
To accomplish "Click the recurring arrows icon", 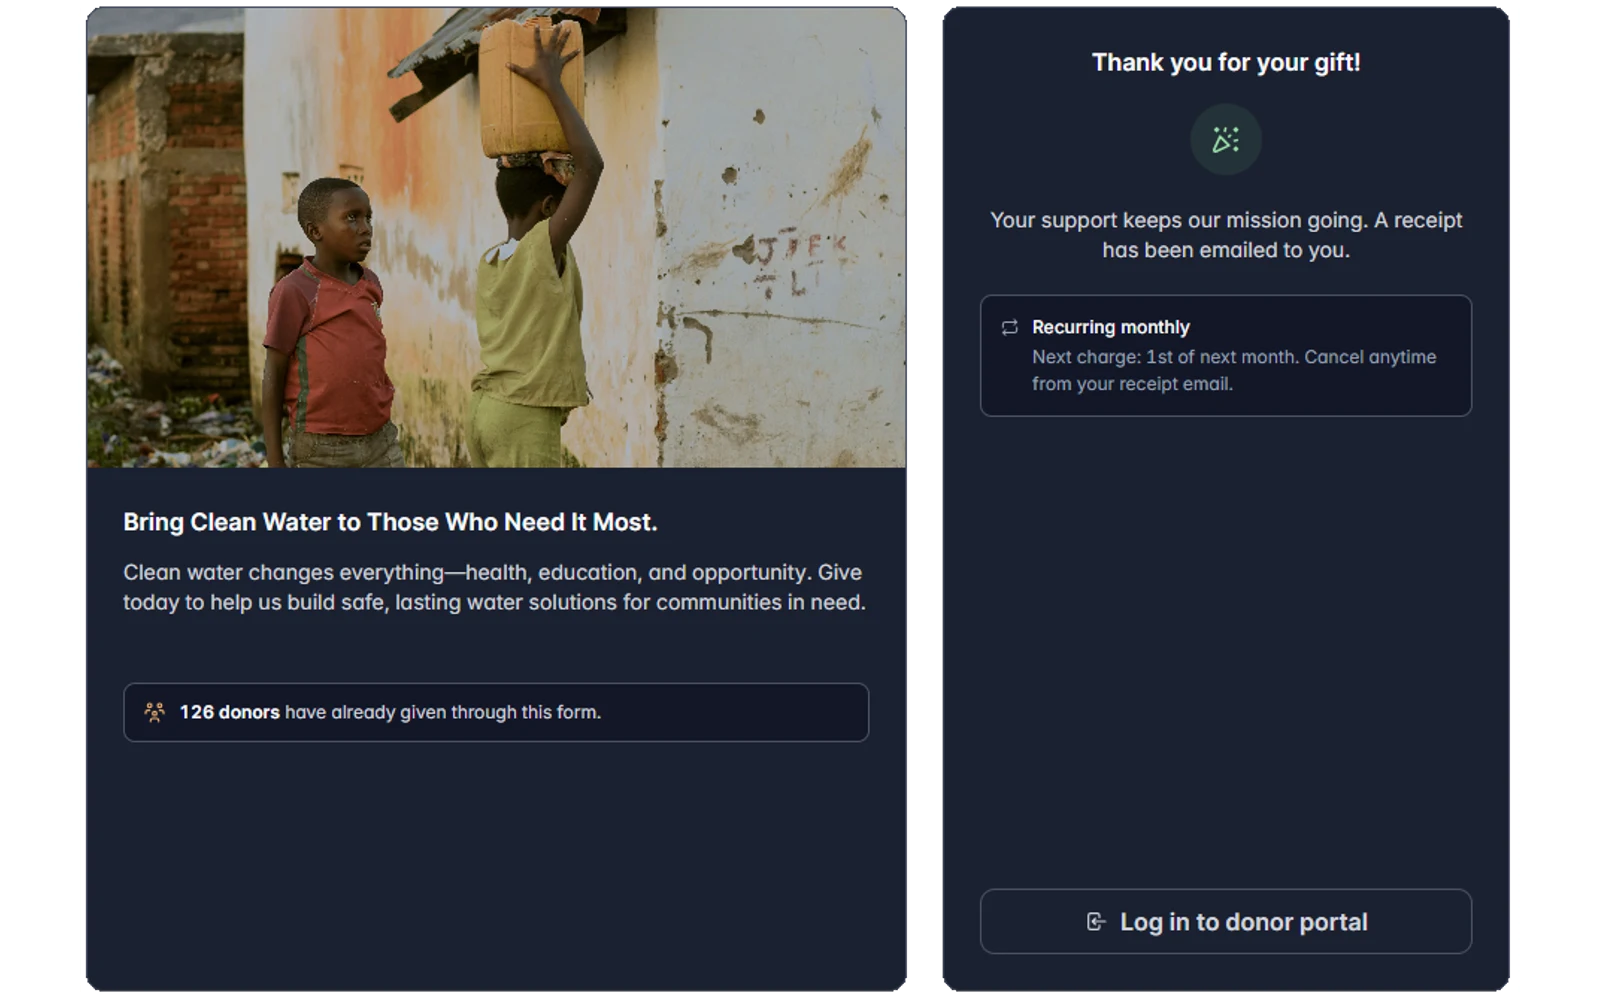I will [1010, 327].
